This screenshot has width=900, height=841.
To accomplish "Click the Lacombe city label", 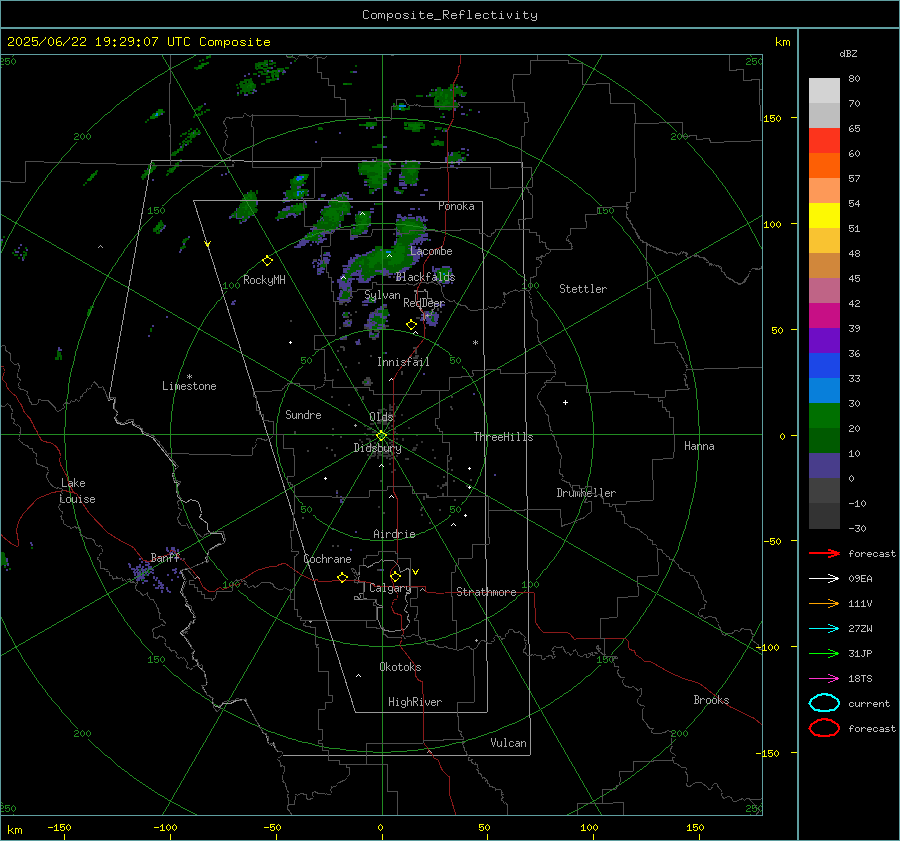I will [431, 251].
